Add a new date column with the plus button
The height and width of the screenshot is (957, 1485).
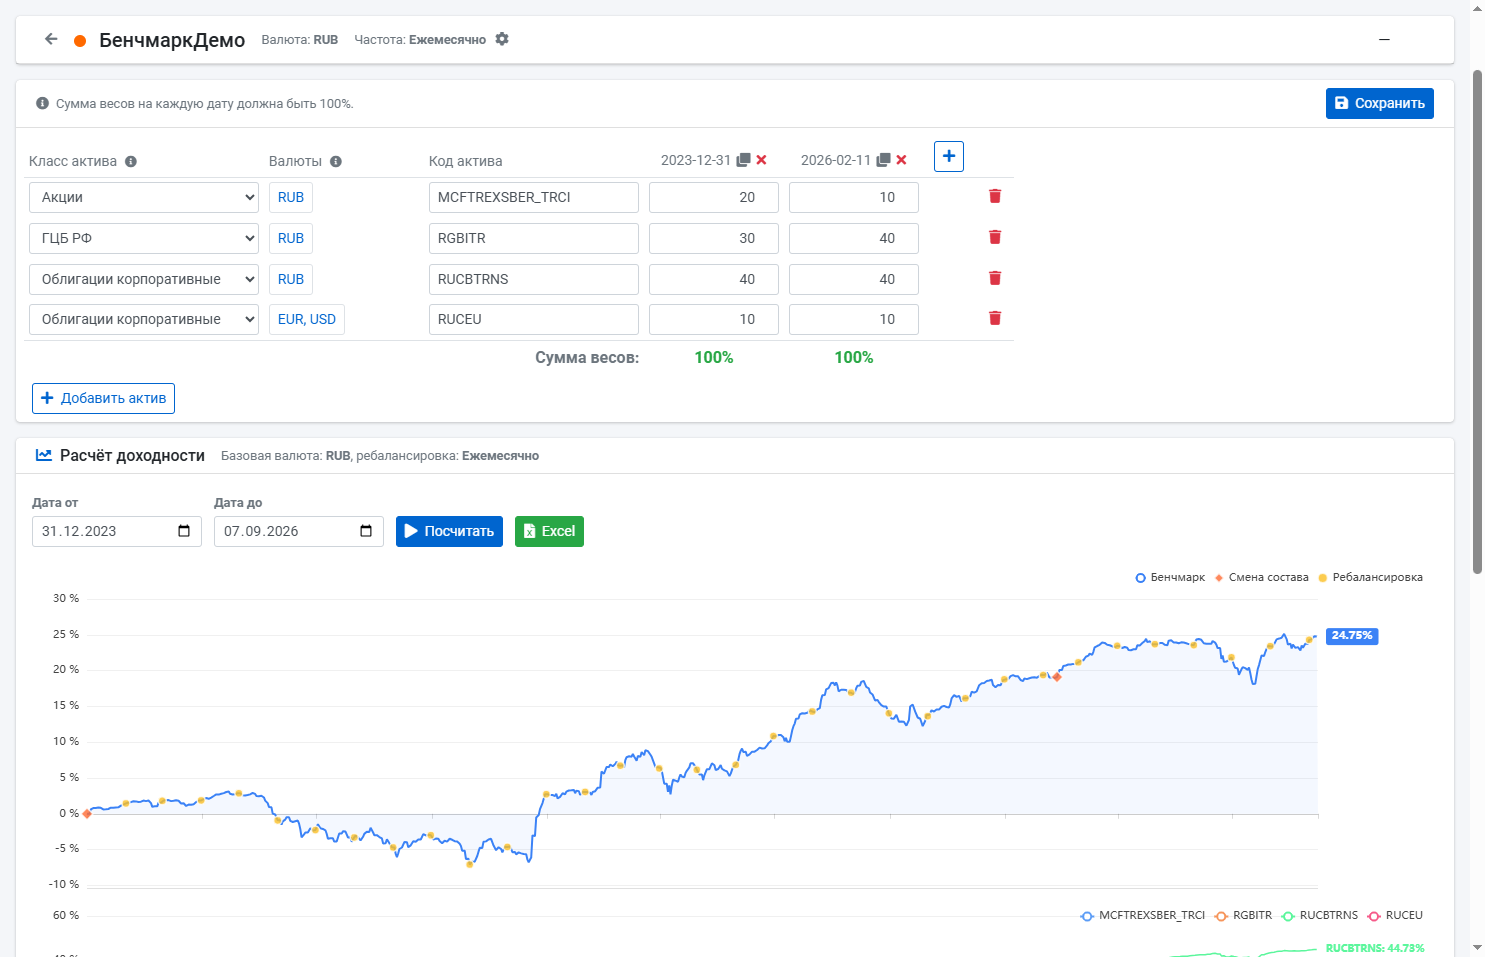(949, 156)
